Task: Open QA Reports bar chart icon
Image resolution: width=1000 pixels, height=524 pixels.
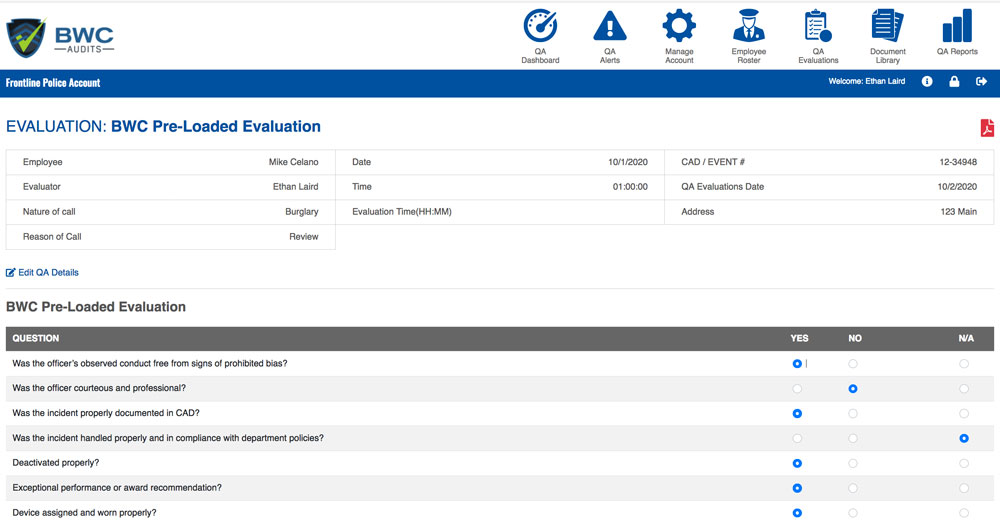Action: 957,26
